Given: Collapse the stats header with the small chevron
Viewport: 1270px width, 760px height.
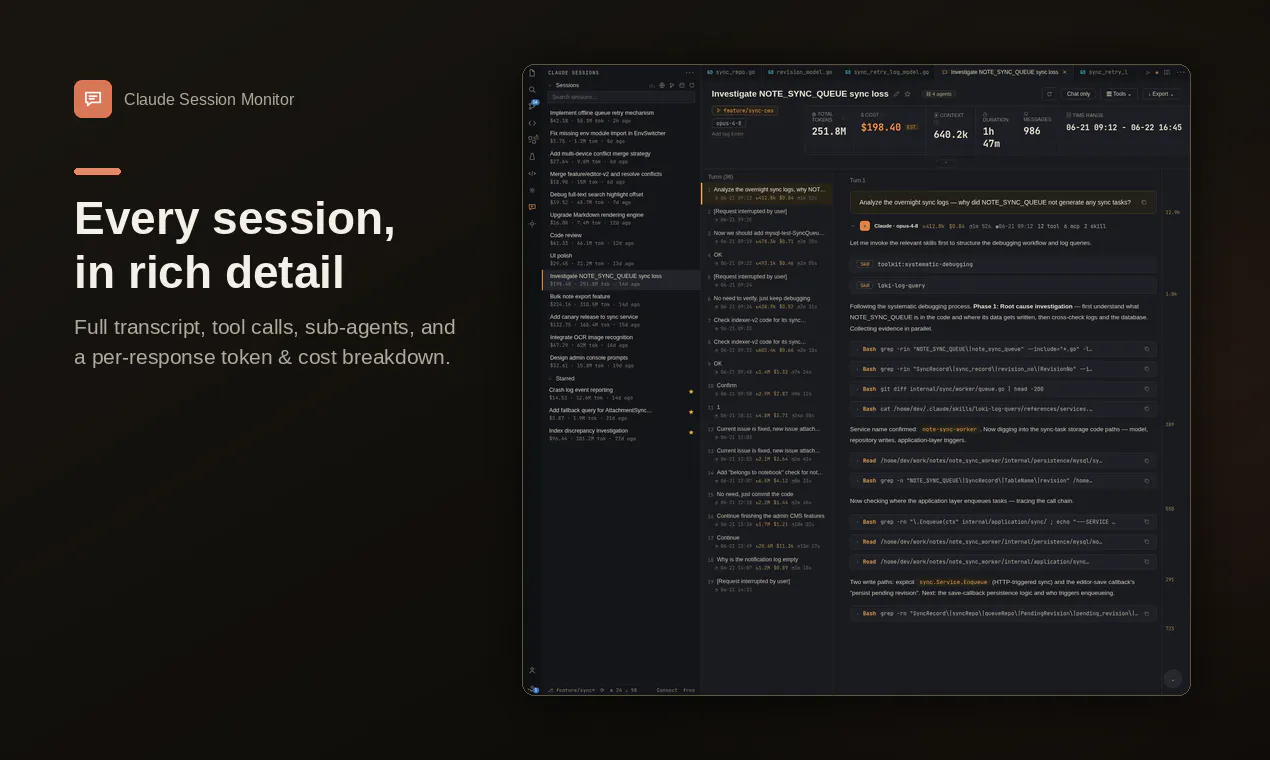Looking at the screenshot, I should click(946, 162).
